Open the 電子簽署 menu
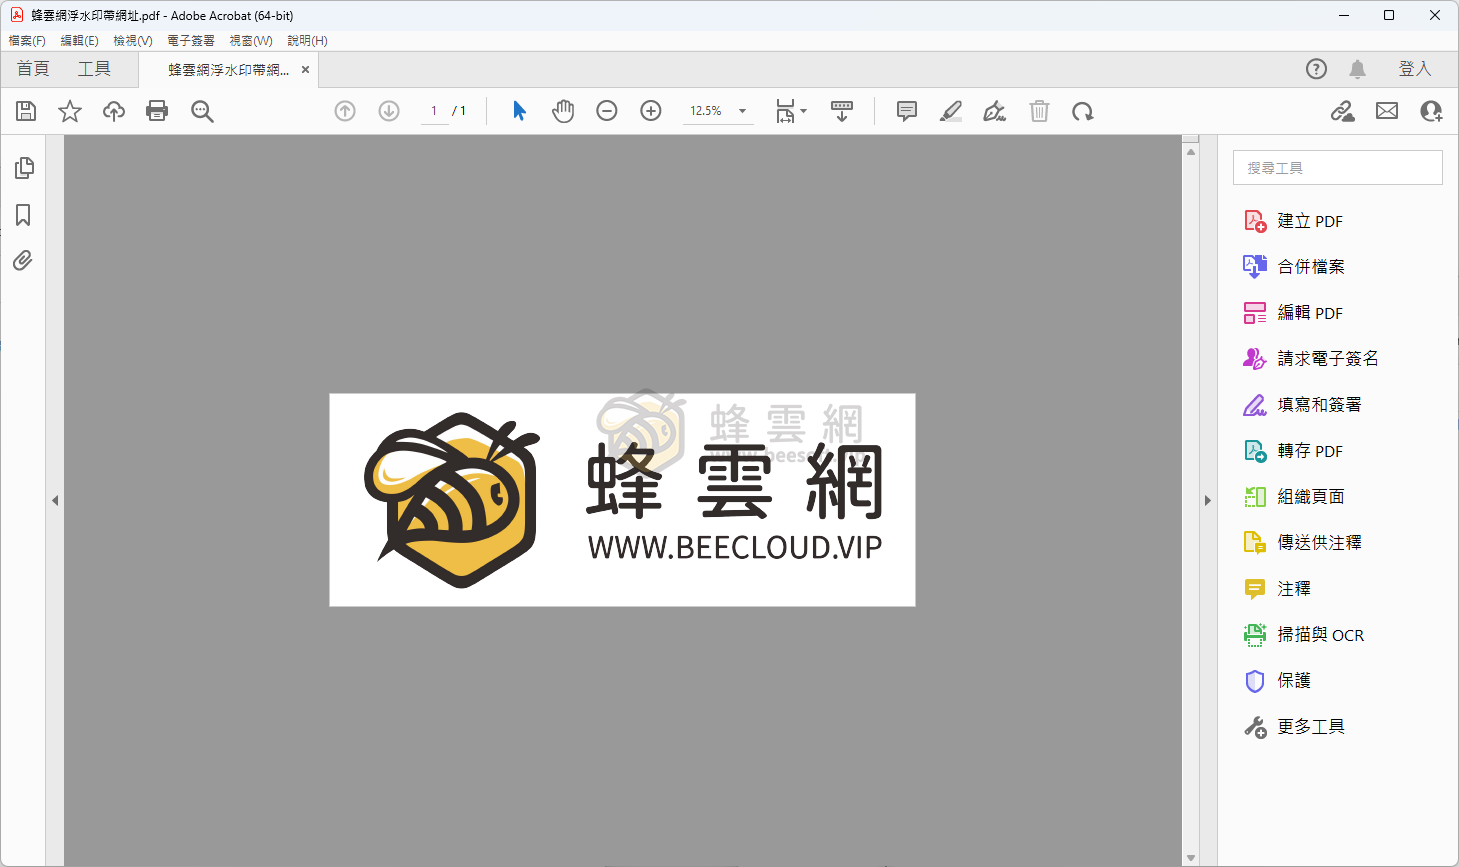Screen dimensions: 1459x867 tap(191, 41)
